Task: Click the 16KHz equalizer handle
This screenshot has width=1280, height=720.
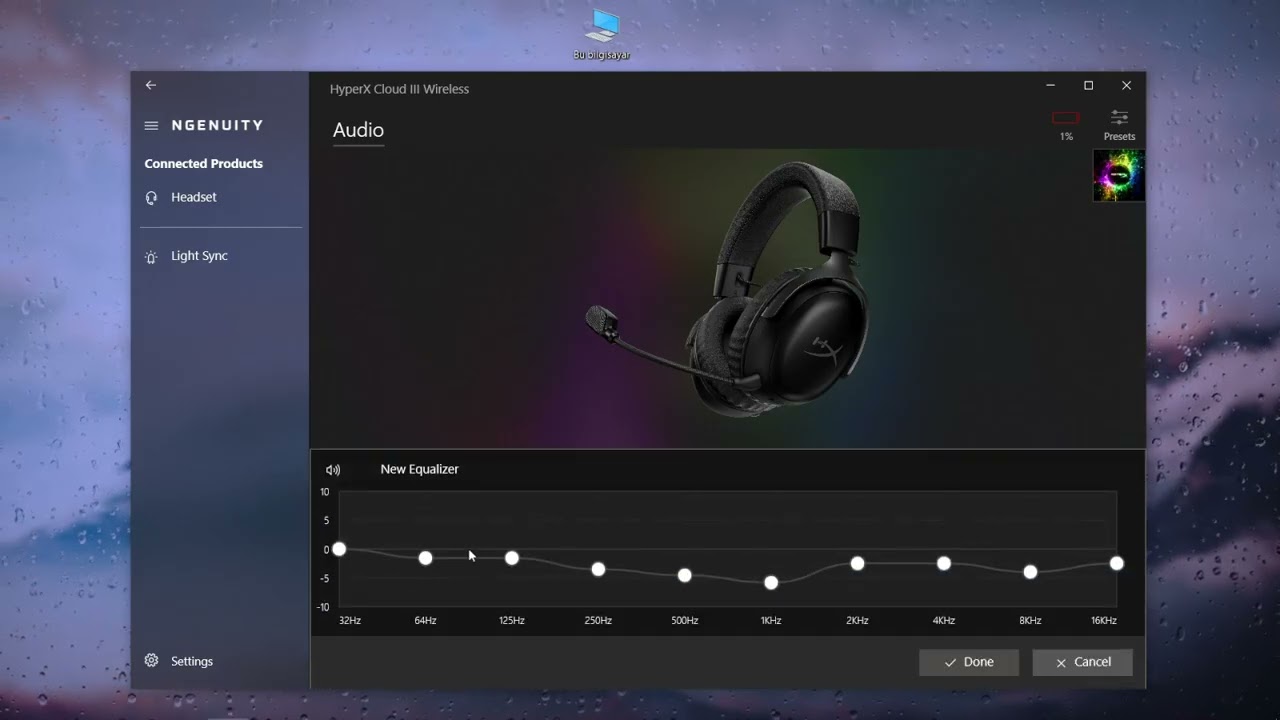Action: (1116, 563)
